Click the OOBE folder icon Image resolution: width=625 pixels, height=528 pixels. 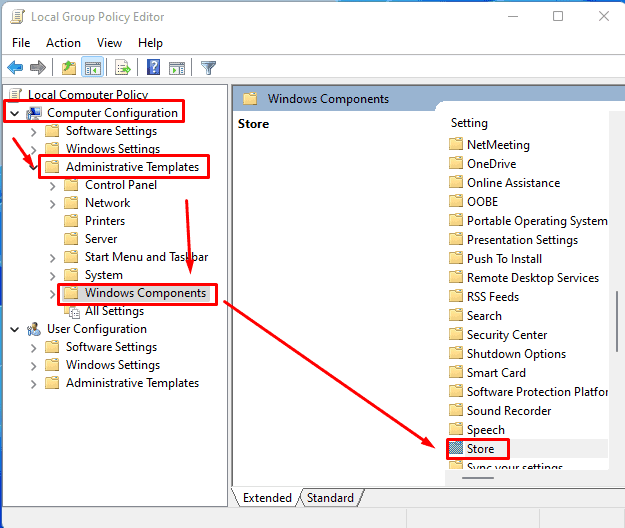(x=456, y=201)
